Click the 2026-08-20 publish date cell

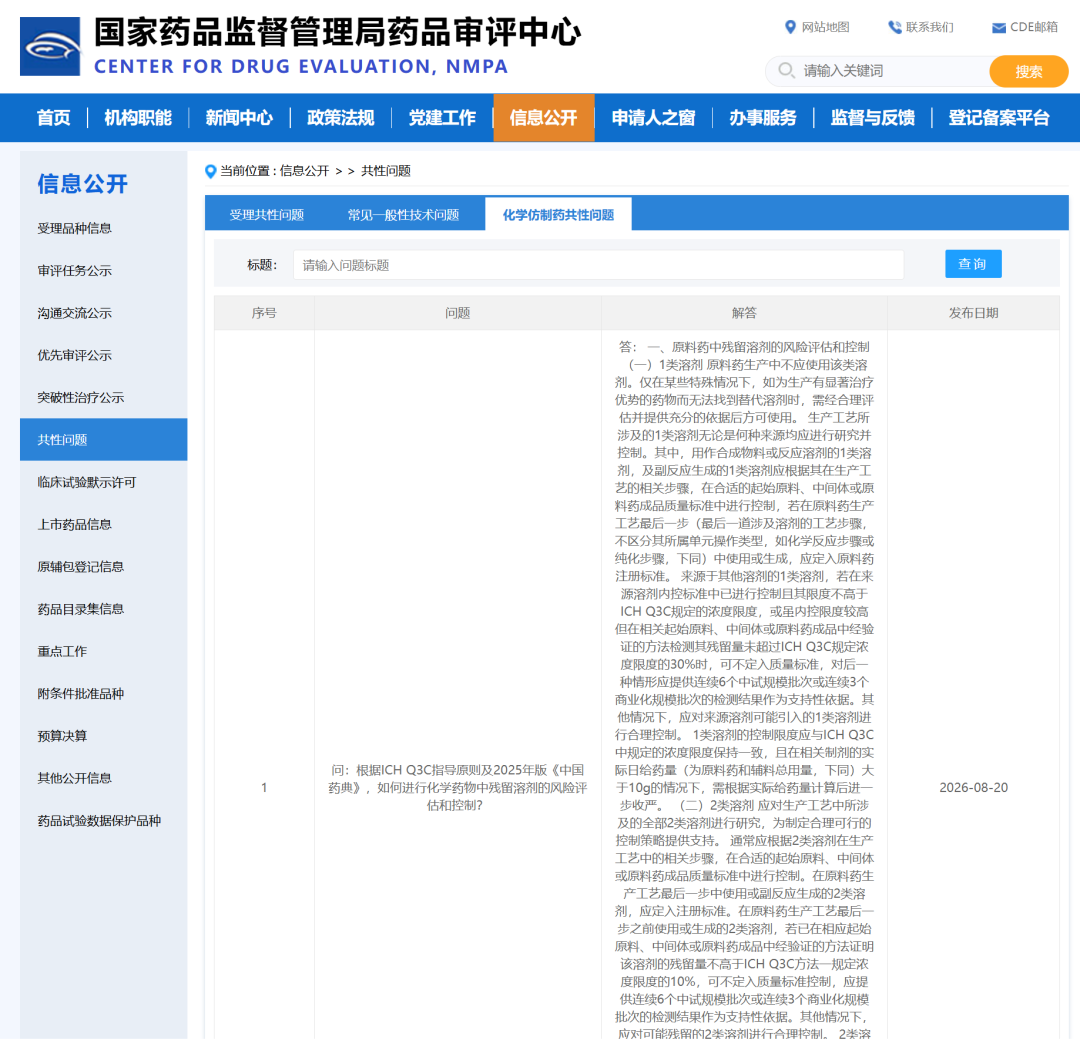click(x=973, y=787)
